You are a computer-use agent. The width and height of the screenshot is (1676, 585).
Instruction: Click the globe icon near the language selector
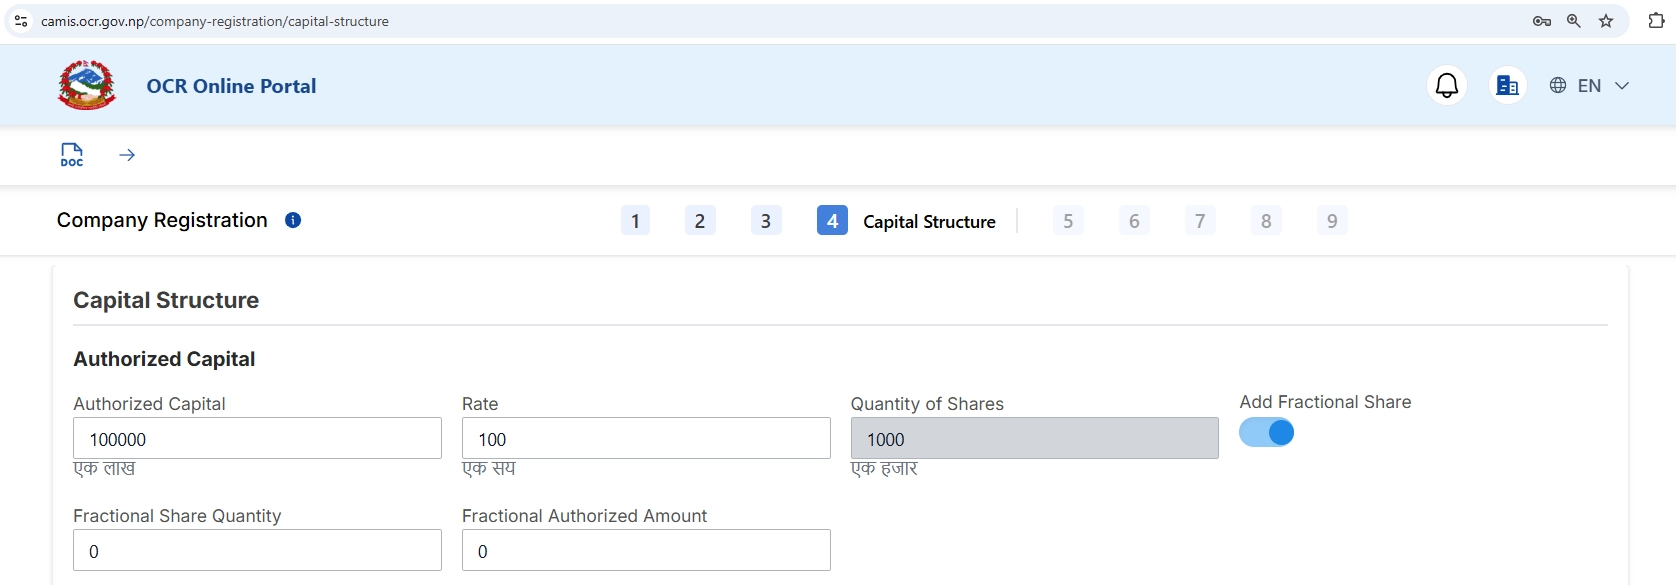click(1557, 85)
